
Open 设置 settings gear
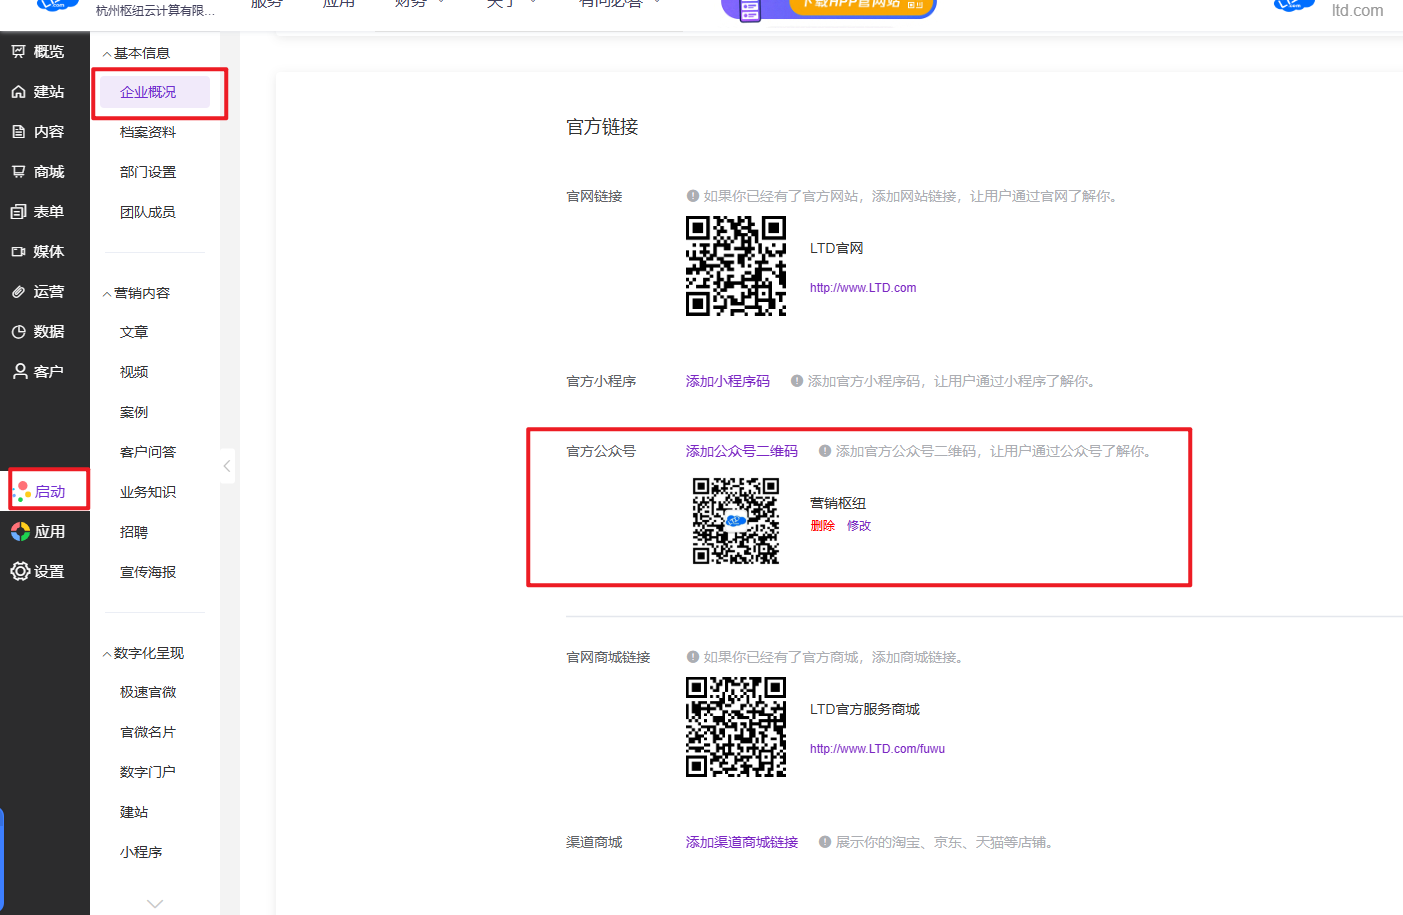38,571
